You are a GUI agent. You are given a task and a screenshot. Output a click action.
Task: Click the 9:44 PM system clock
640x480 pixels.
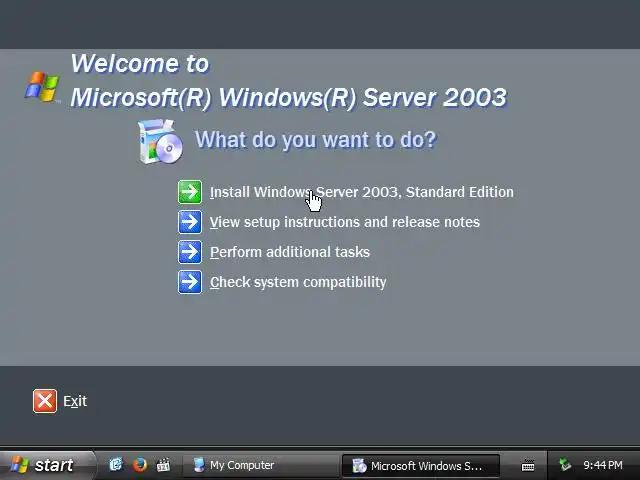[x=603, y=465]
